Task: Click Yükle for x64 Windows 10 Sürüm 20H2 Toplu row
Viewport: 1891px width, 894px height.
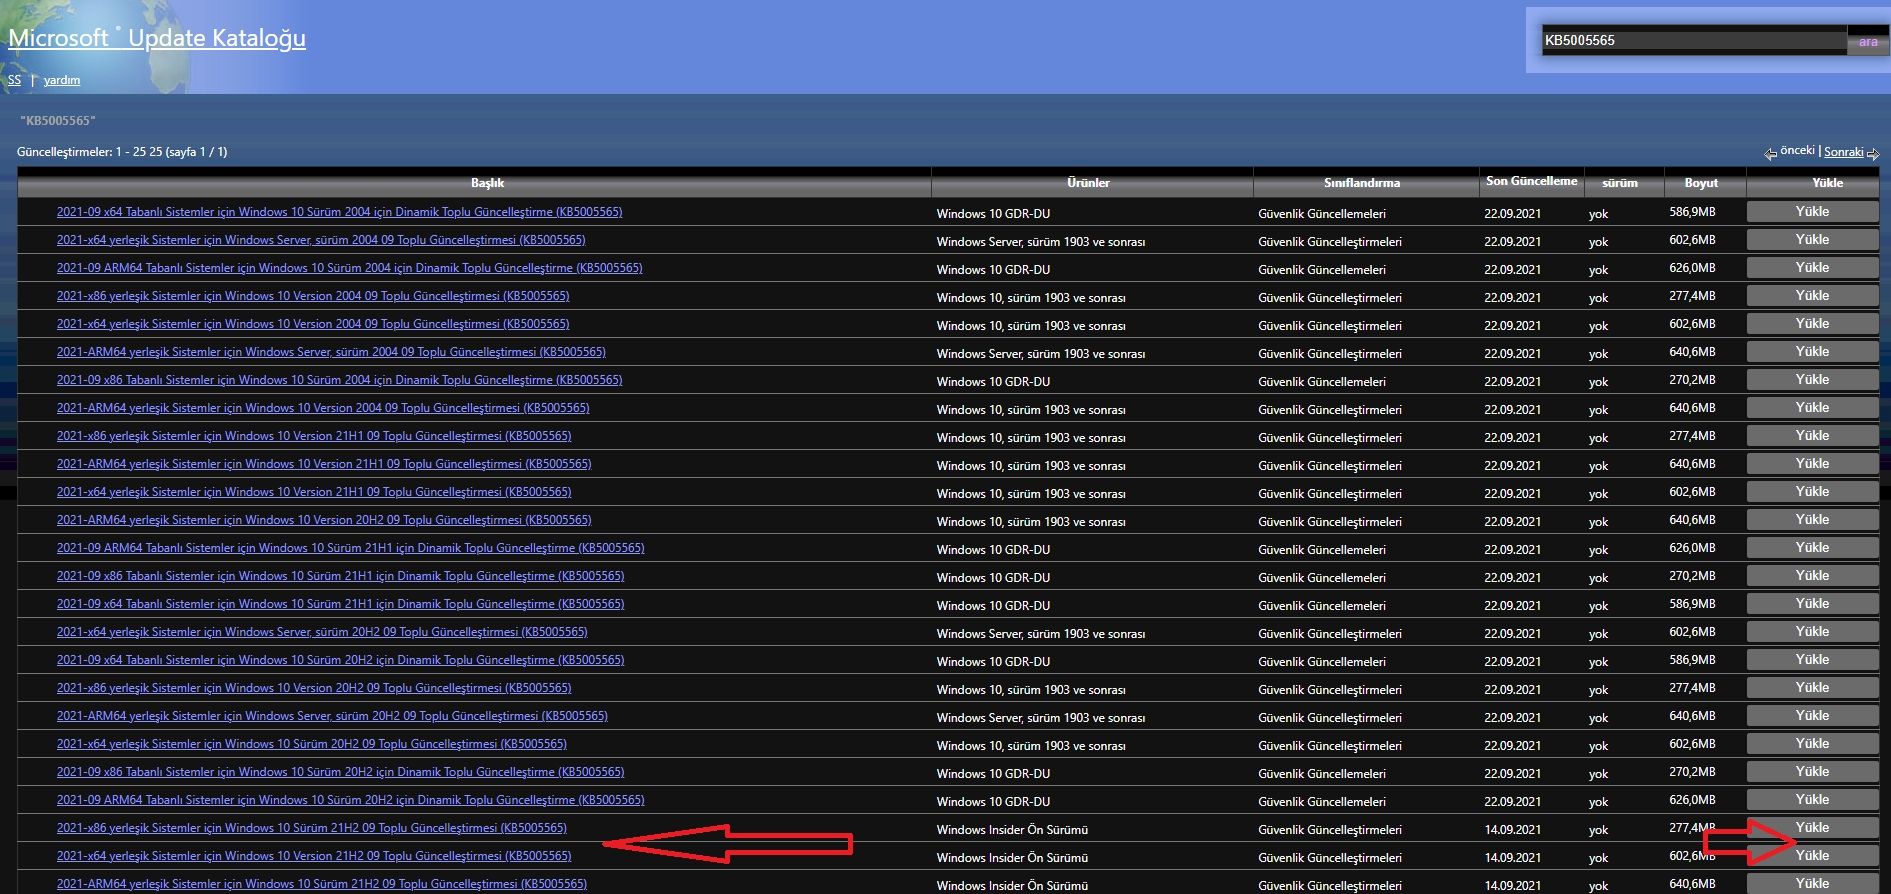Action: point(1812,744)
